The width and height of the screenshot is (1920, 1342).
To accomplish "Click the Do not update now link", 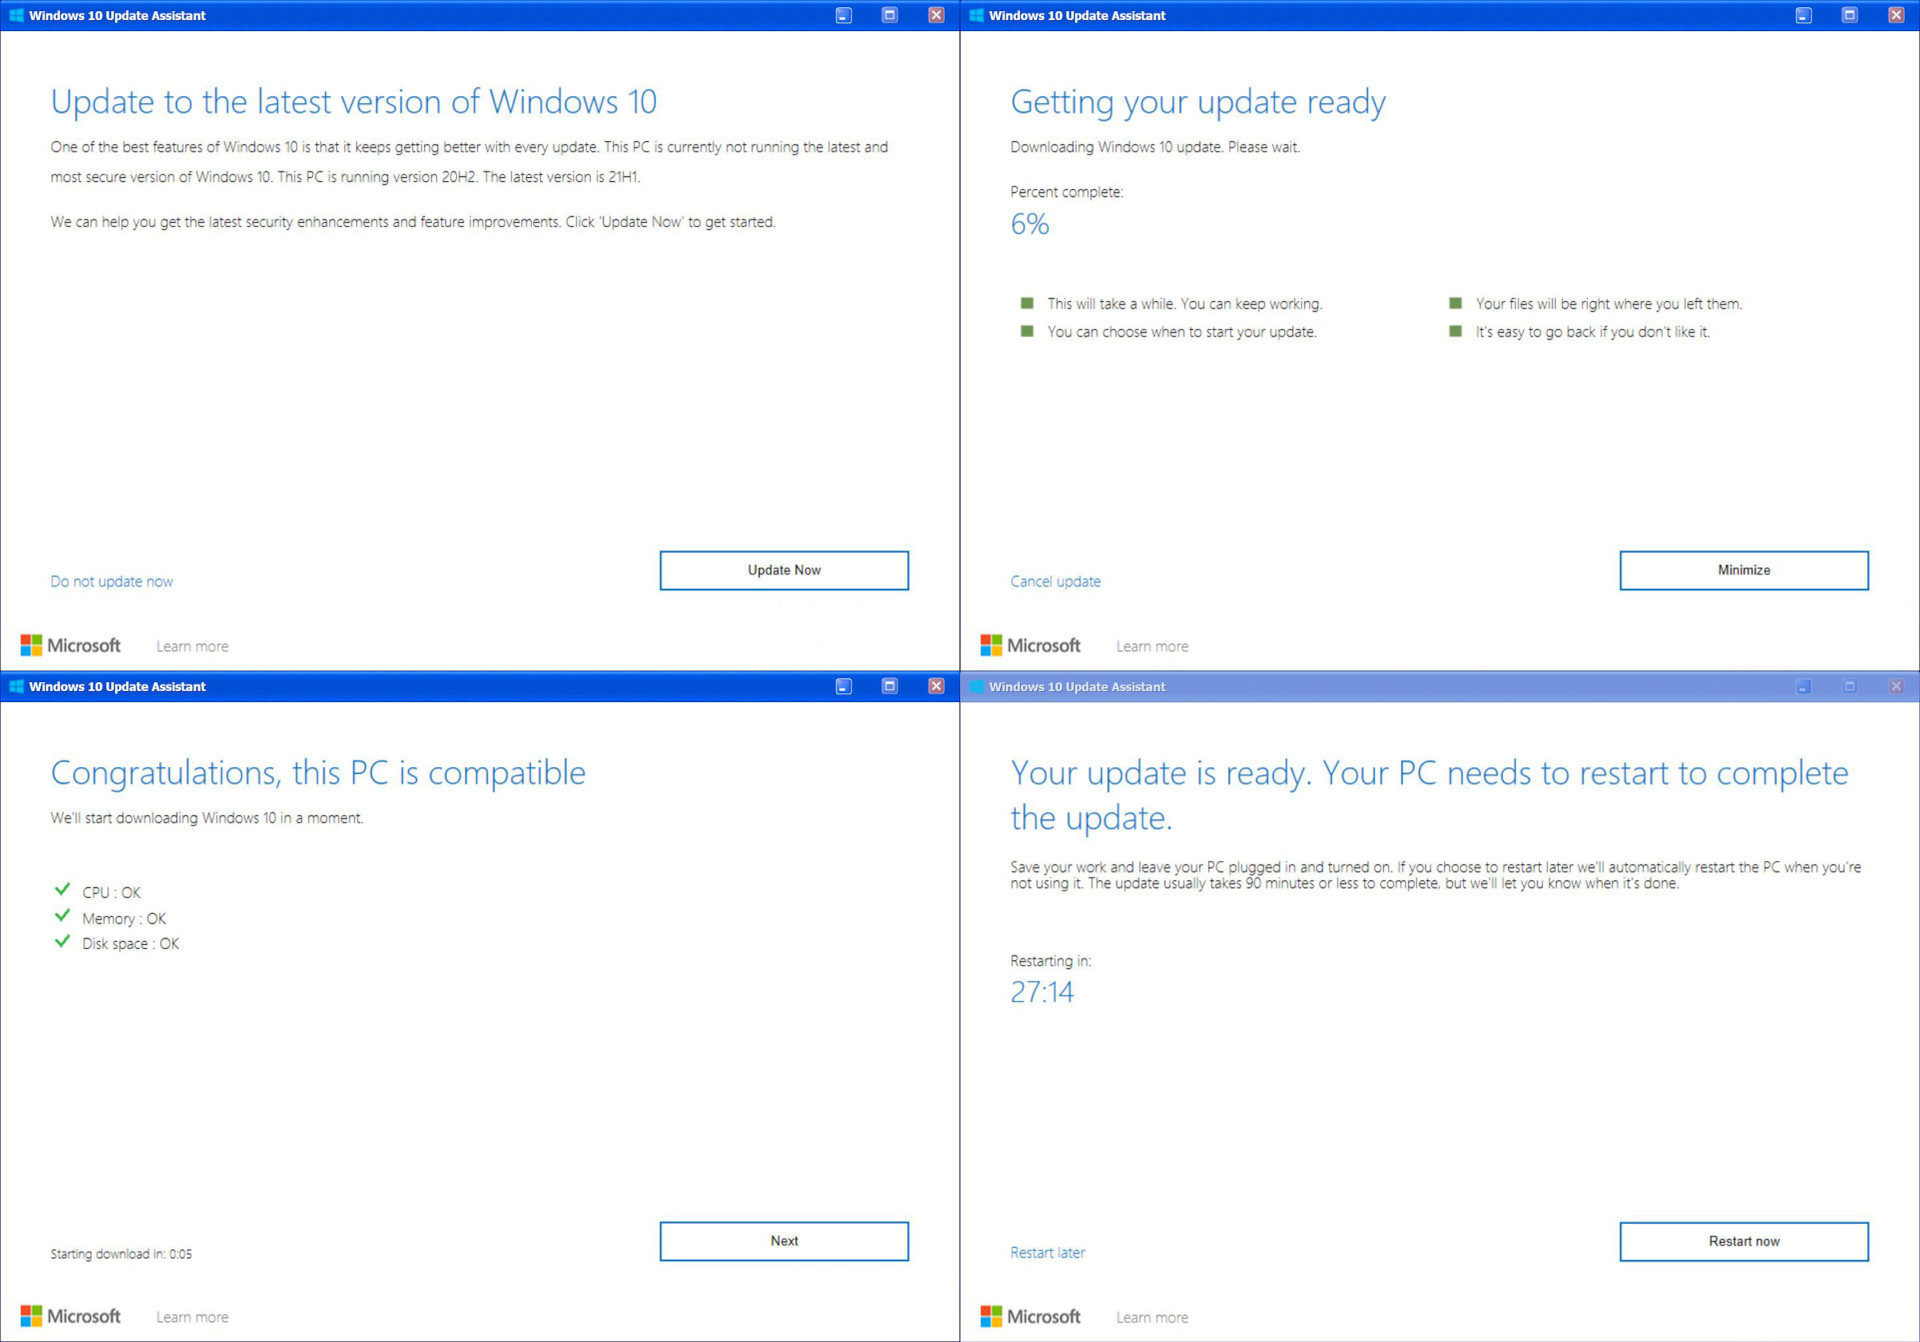I will point(112,581).
